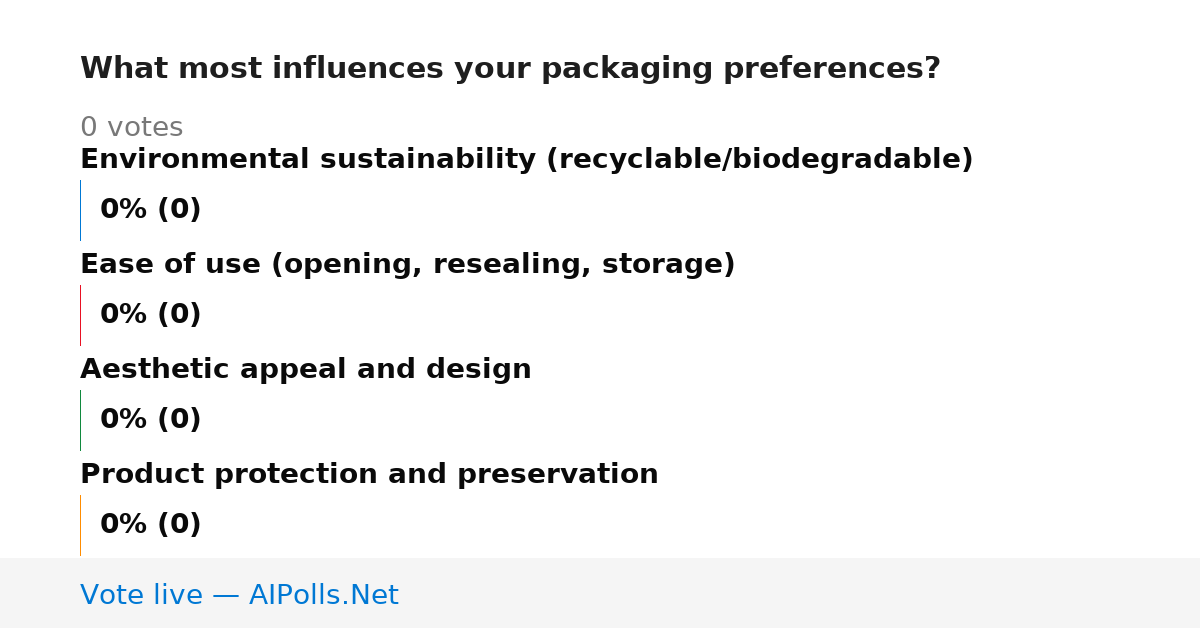
Task: Click the orange bar under Product protection
Action: click(x=80, y=525)
